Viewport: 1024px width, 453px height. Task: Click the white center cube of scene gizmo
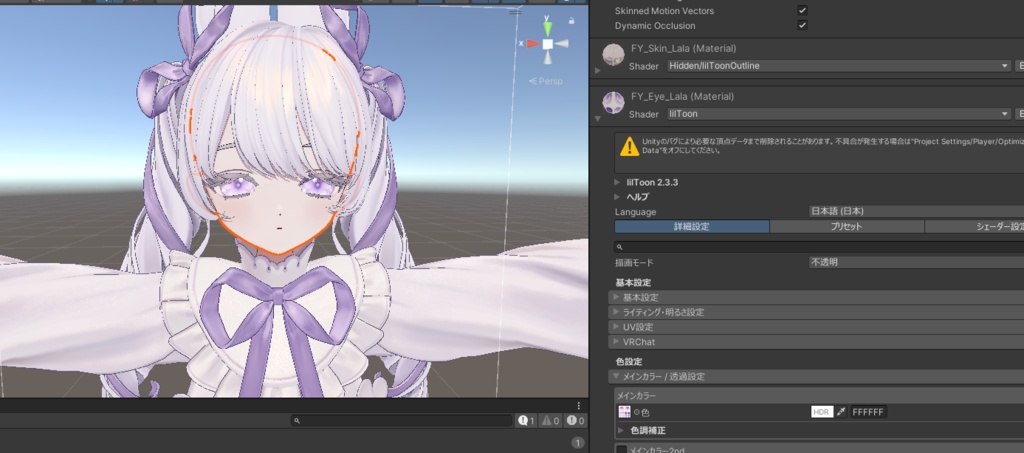(548, 44)
